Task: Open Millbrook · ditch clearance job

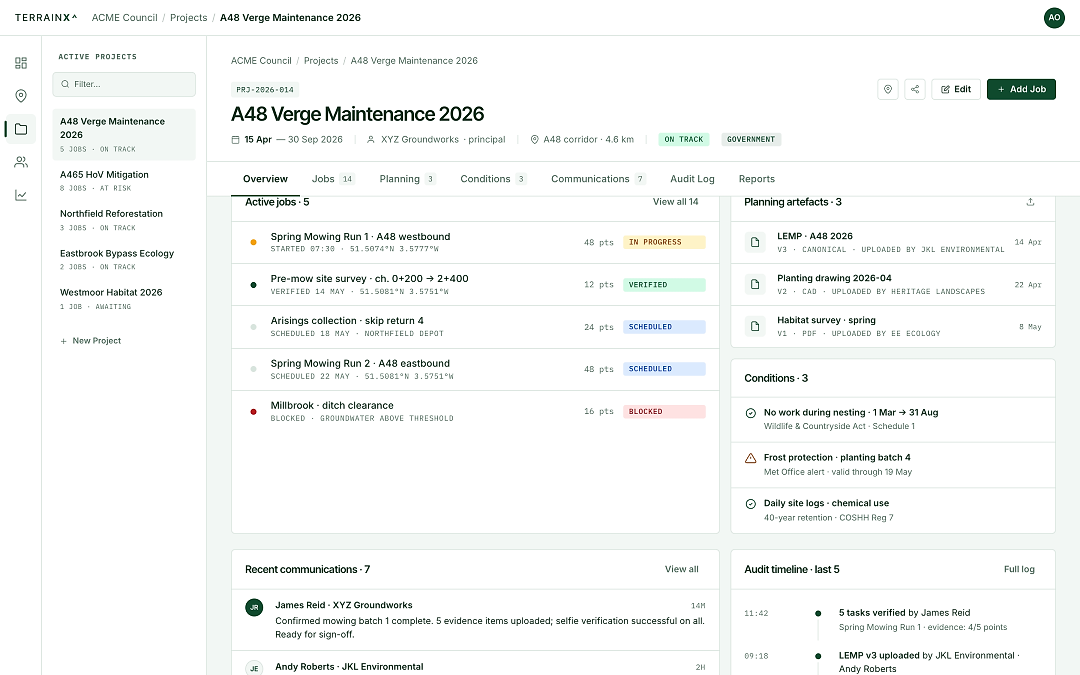Action: 475,411
